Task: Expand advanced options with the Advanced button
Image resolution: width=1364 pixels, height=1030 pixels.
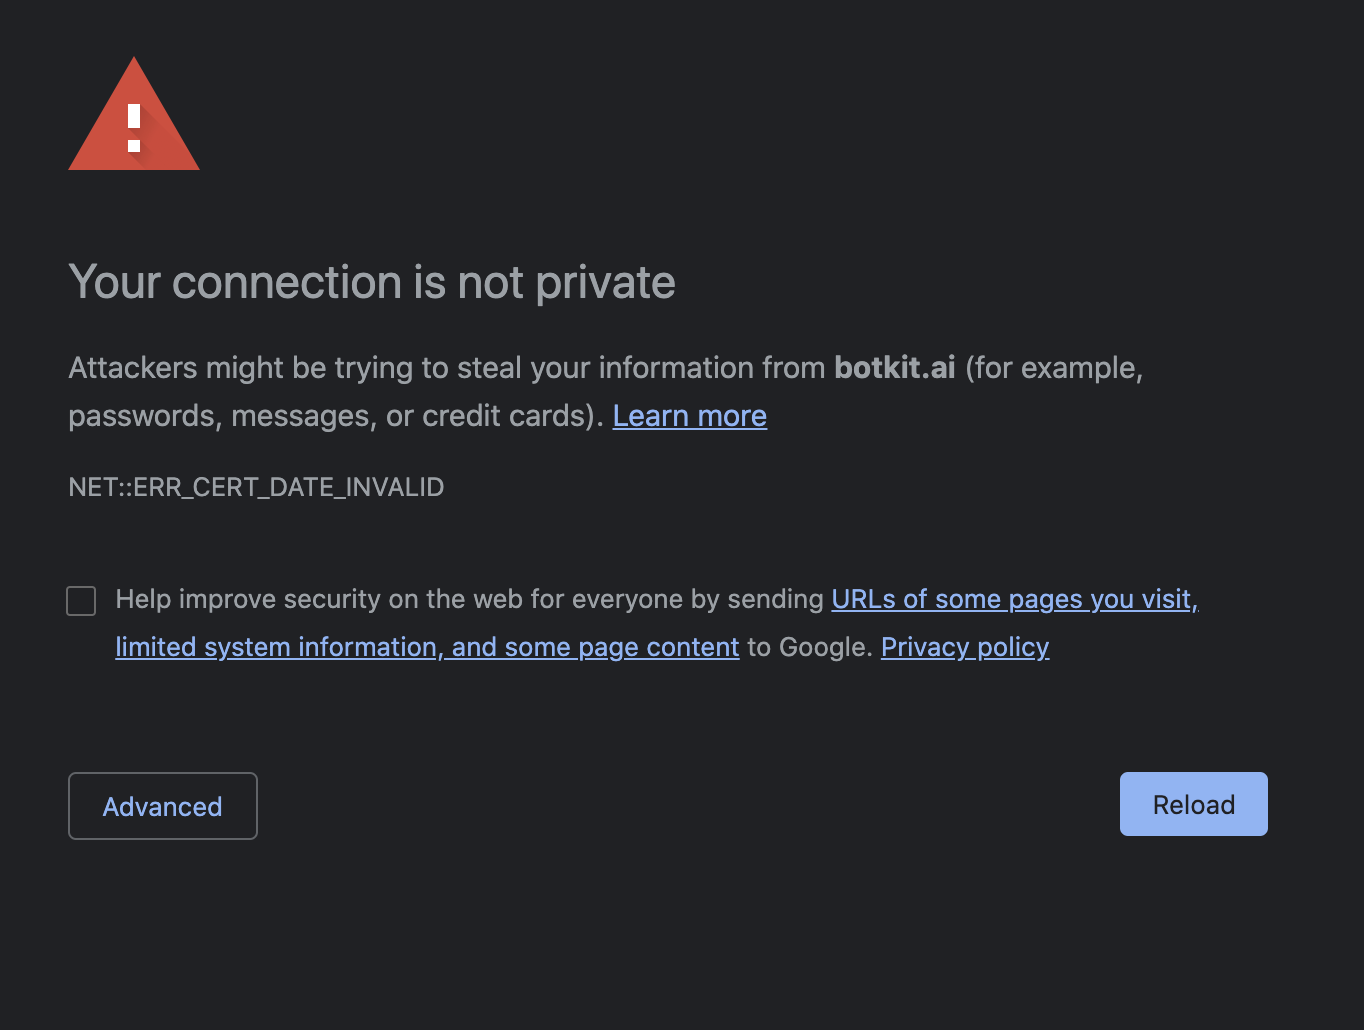Action: [162, 806]
